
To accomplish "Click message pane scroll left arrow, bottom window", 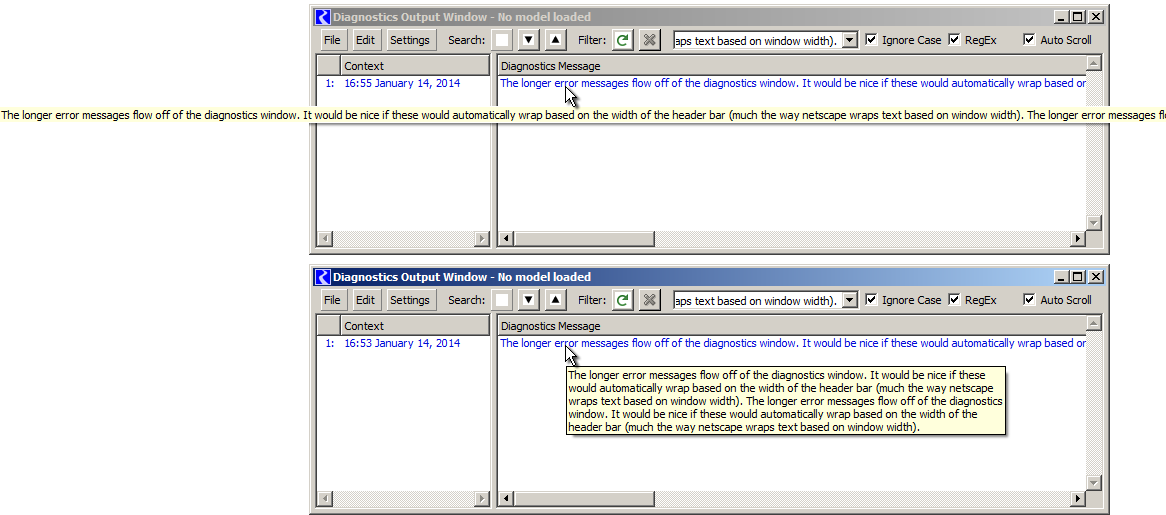I will point(506,499).
